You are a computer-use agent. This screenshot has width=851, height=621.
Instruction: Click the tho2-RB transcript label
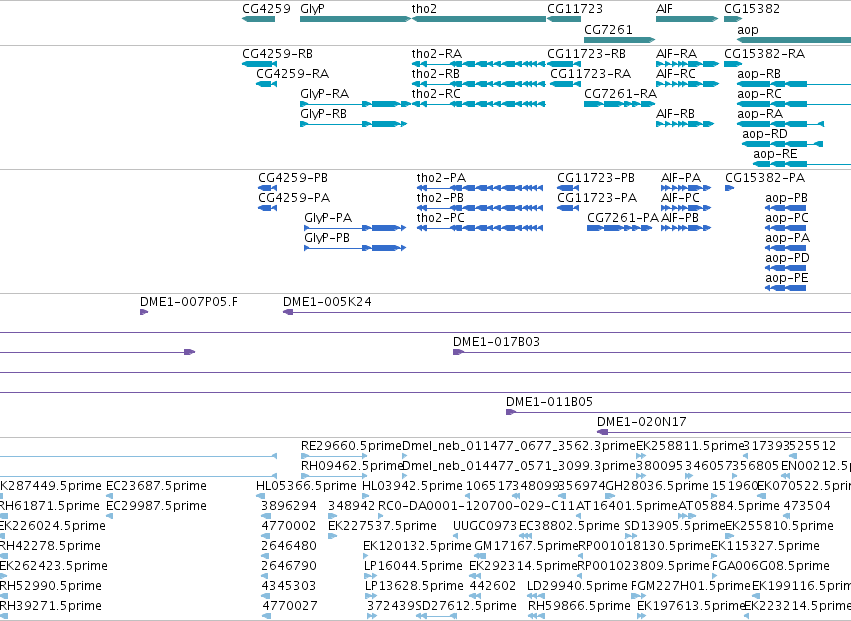click(x=436, y=74)
